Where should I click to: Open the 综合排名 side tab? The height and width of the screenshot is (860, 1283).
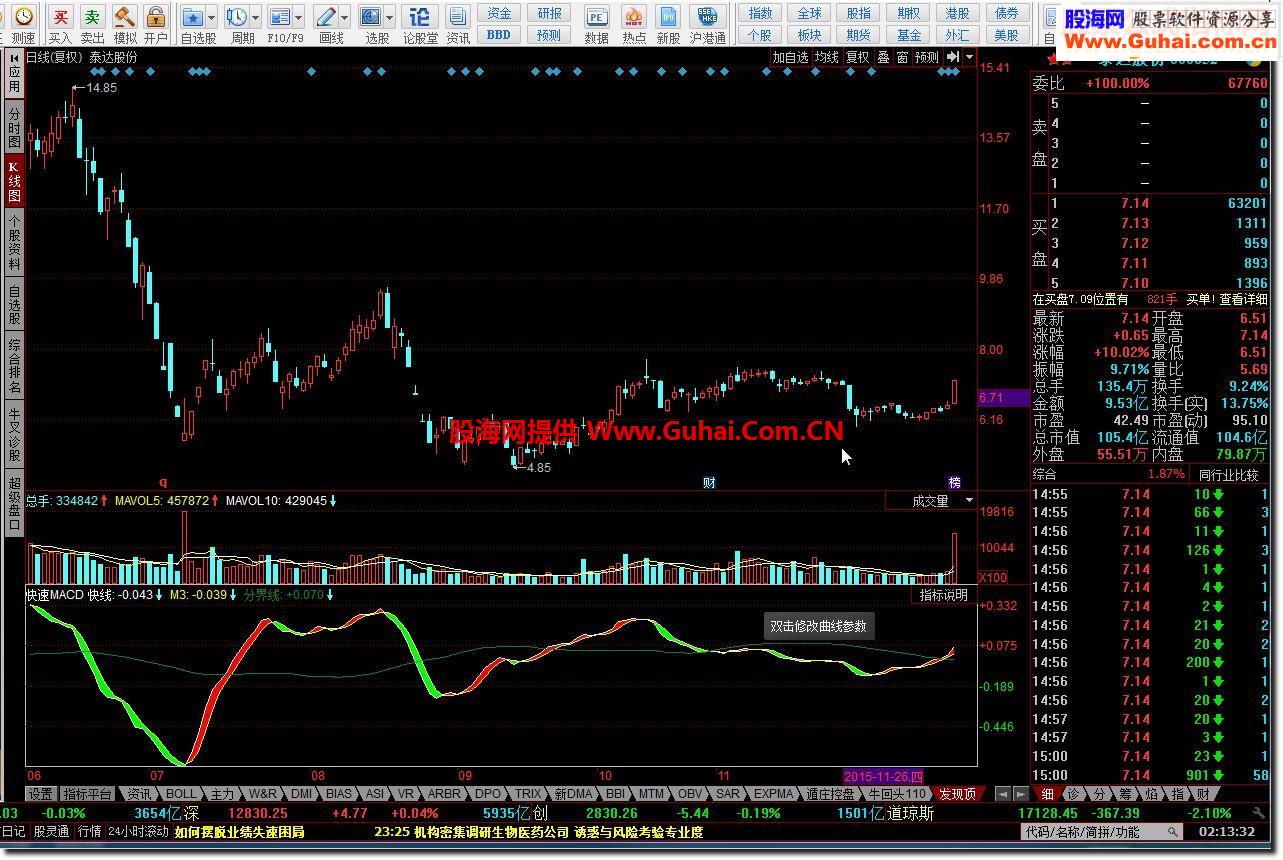point(14,366)
